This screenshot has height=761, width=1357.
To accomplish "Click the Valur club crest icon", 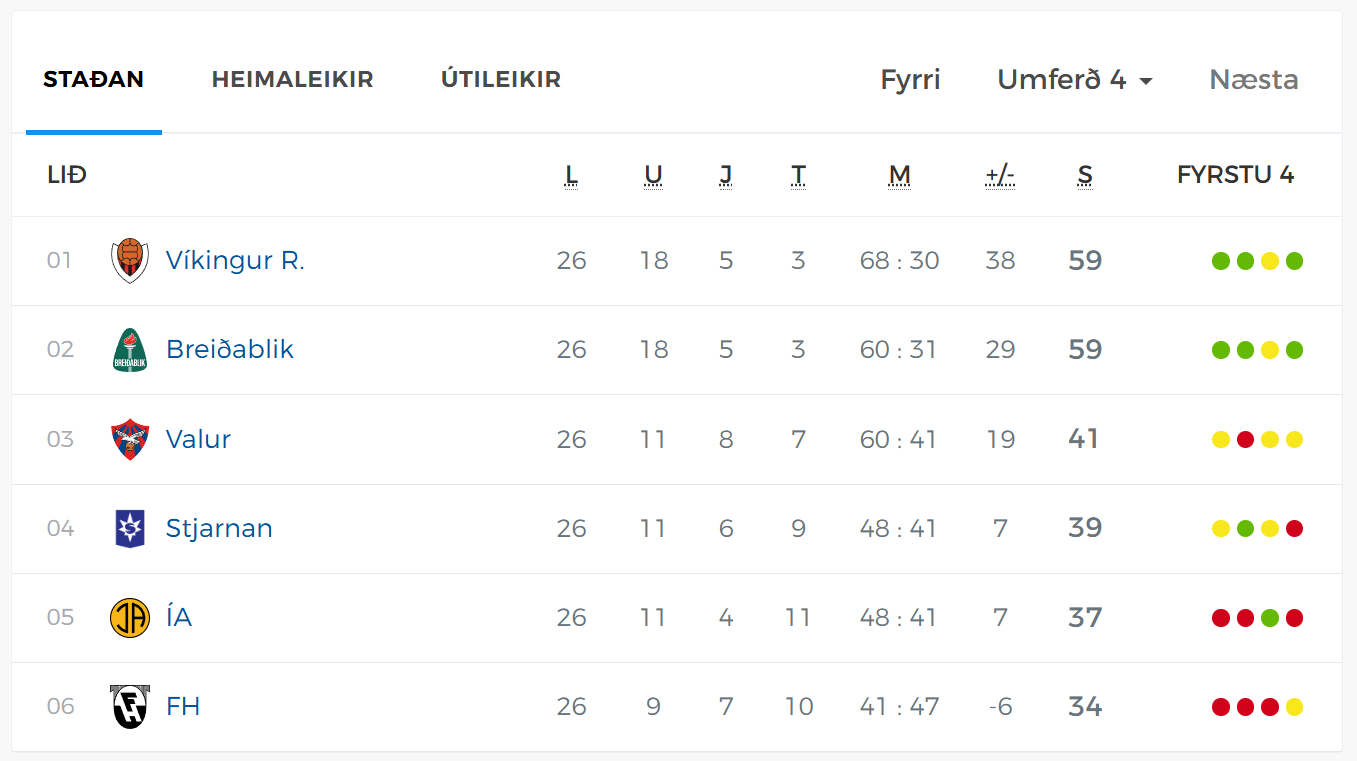I will point(129,439).
